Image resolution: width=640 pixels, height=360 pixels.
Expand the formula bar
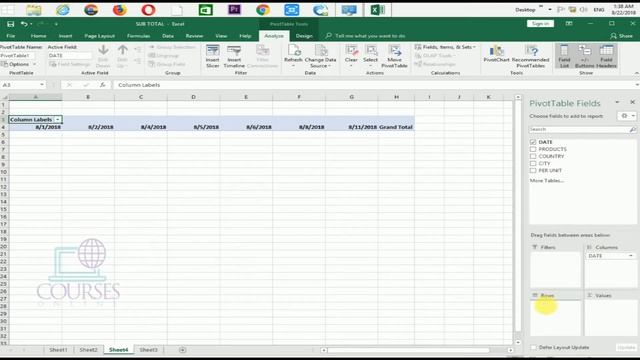coord(637,85)
